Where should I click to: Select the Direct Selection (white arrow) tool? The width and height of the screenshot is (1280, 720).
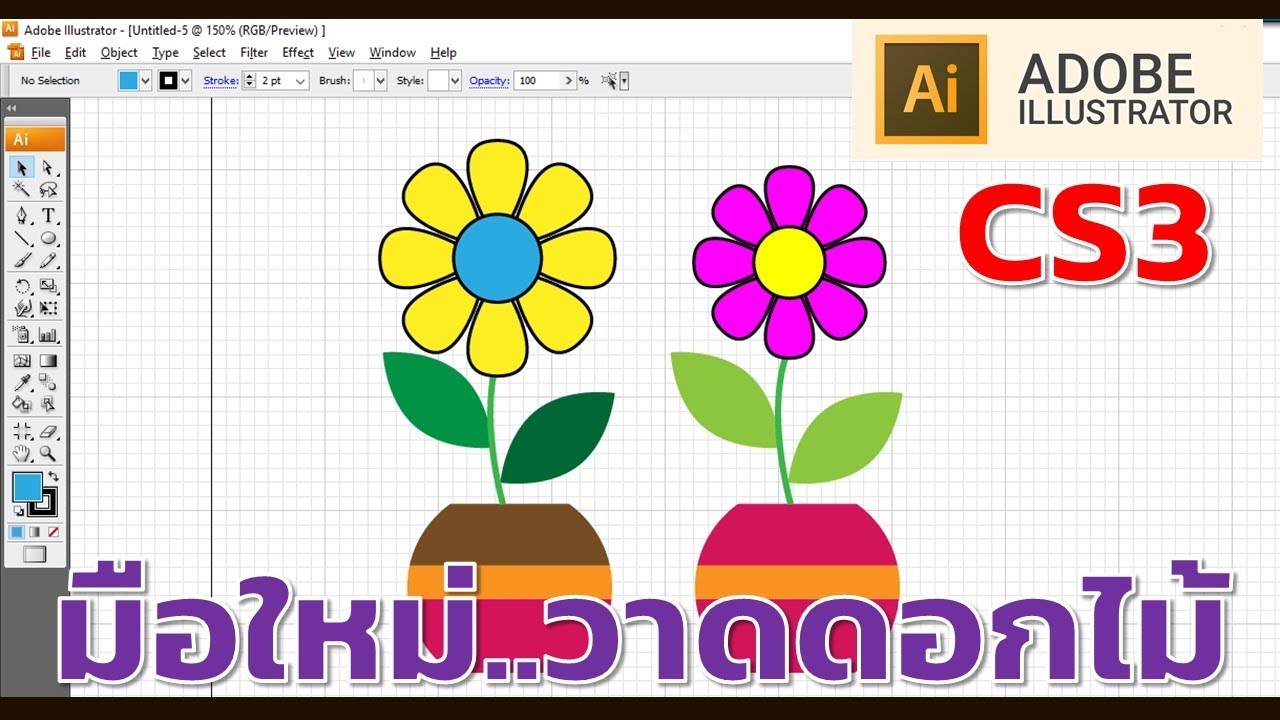point(47,167)
